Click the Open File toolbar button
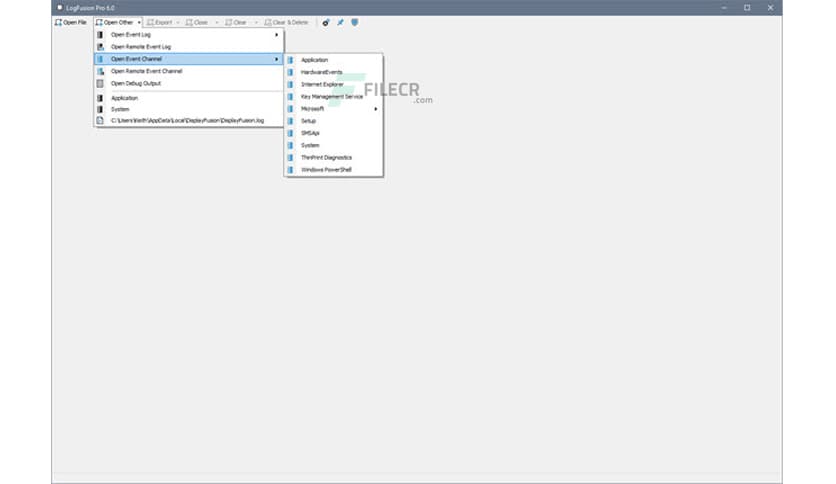Screen dimensions: 836x484 tap(71, 22)
